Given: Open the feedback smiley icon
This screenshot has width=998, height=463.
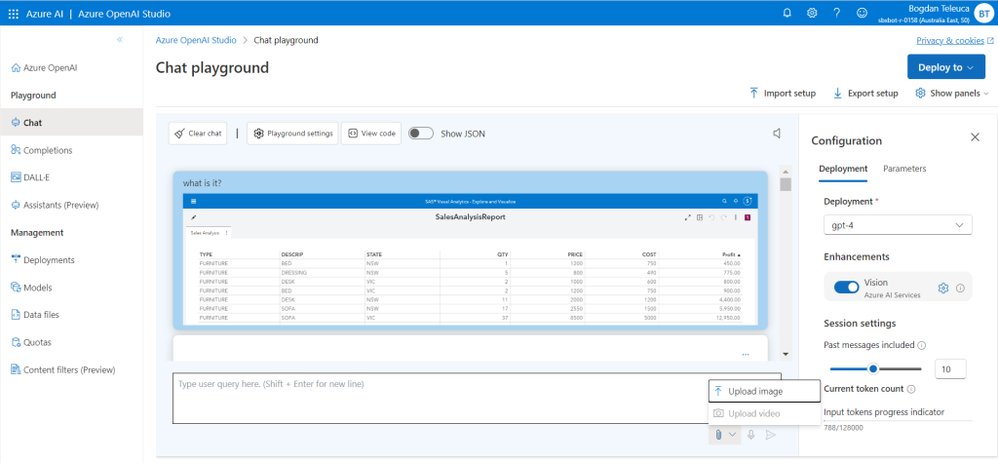Looking at the screenshot, I should 862,13.
